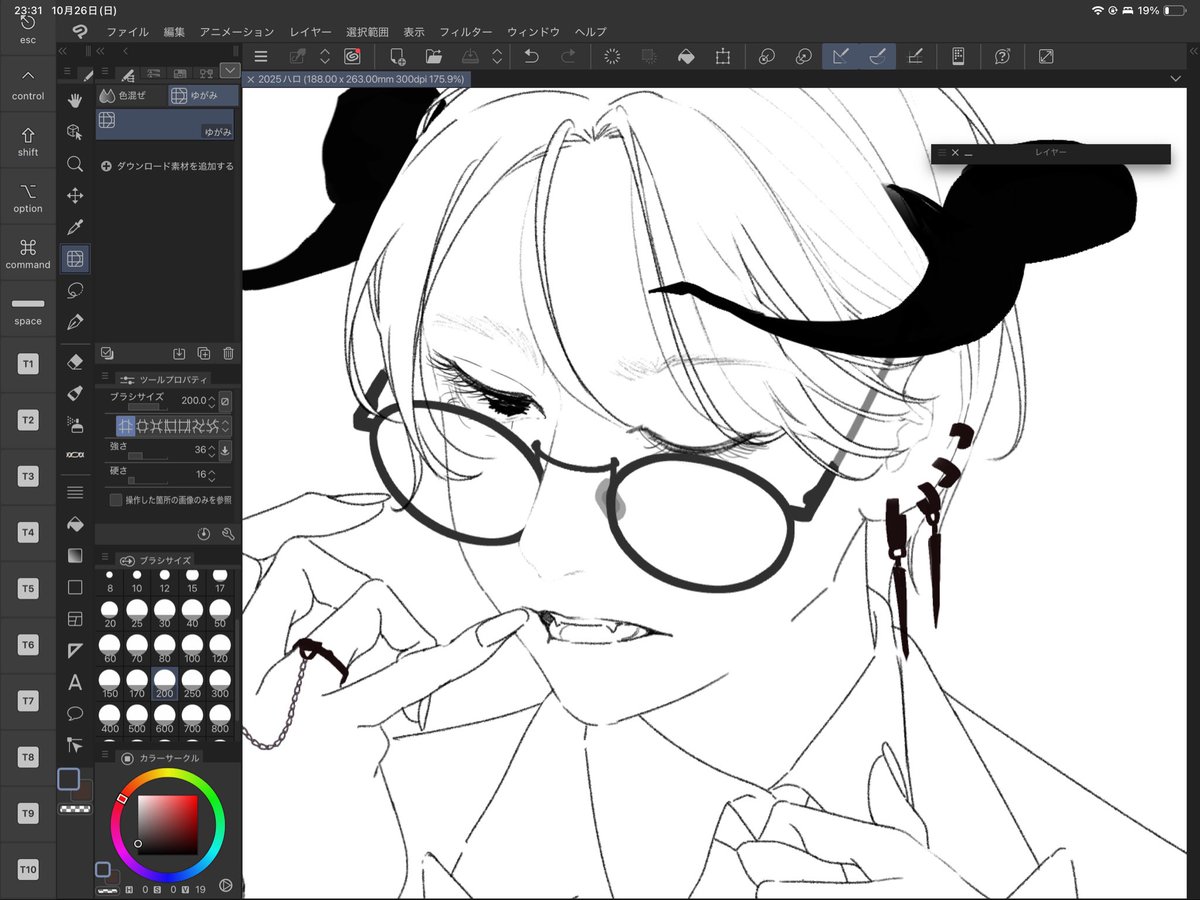Select the Hand move tool

75,99
